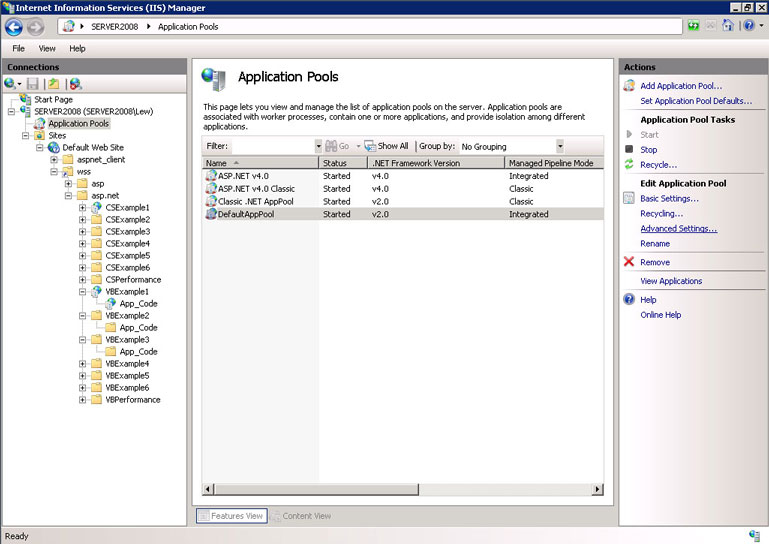Viewport: 769px width, 544px height.
Task: Switch to Features View tab
Action: tap(231, 516)
